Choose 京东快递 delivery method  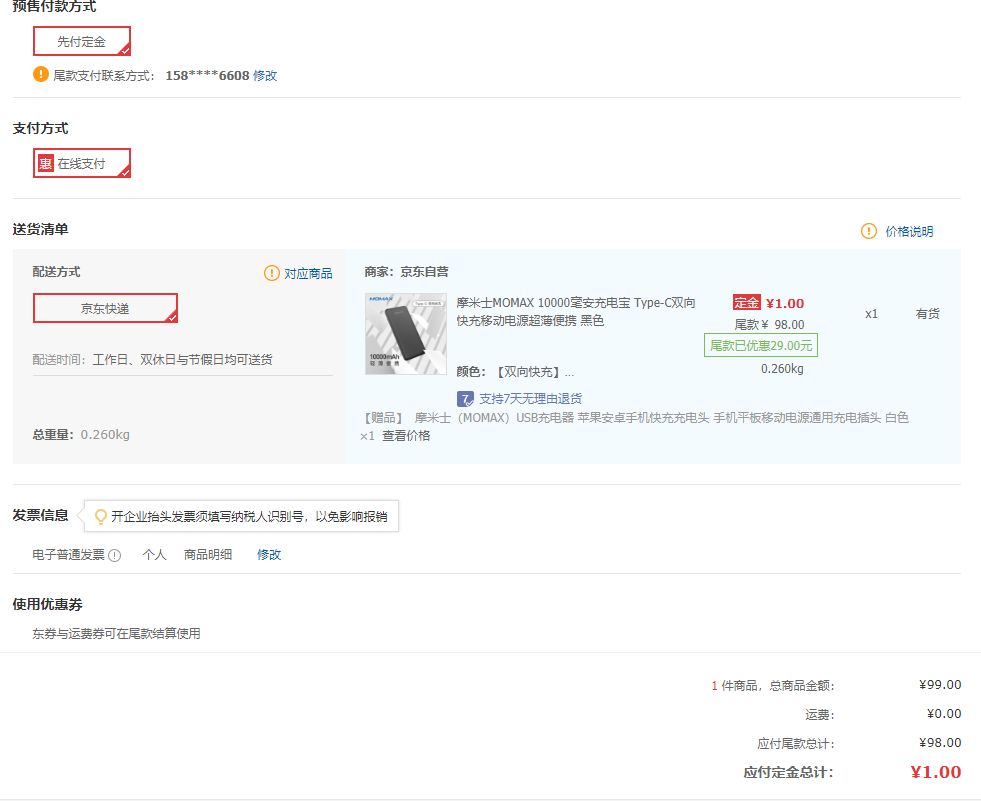(105, 308)
